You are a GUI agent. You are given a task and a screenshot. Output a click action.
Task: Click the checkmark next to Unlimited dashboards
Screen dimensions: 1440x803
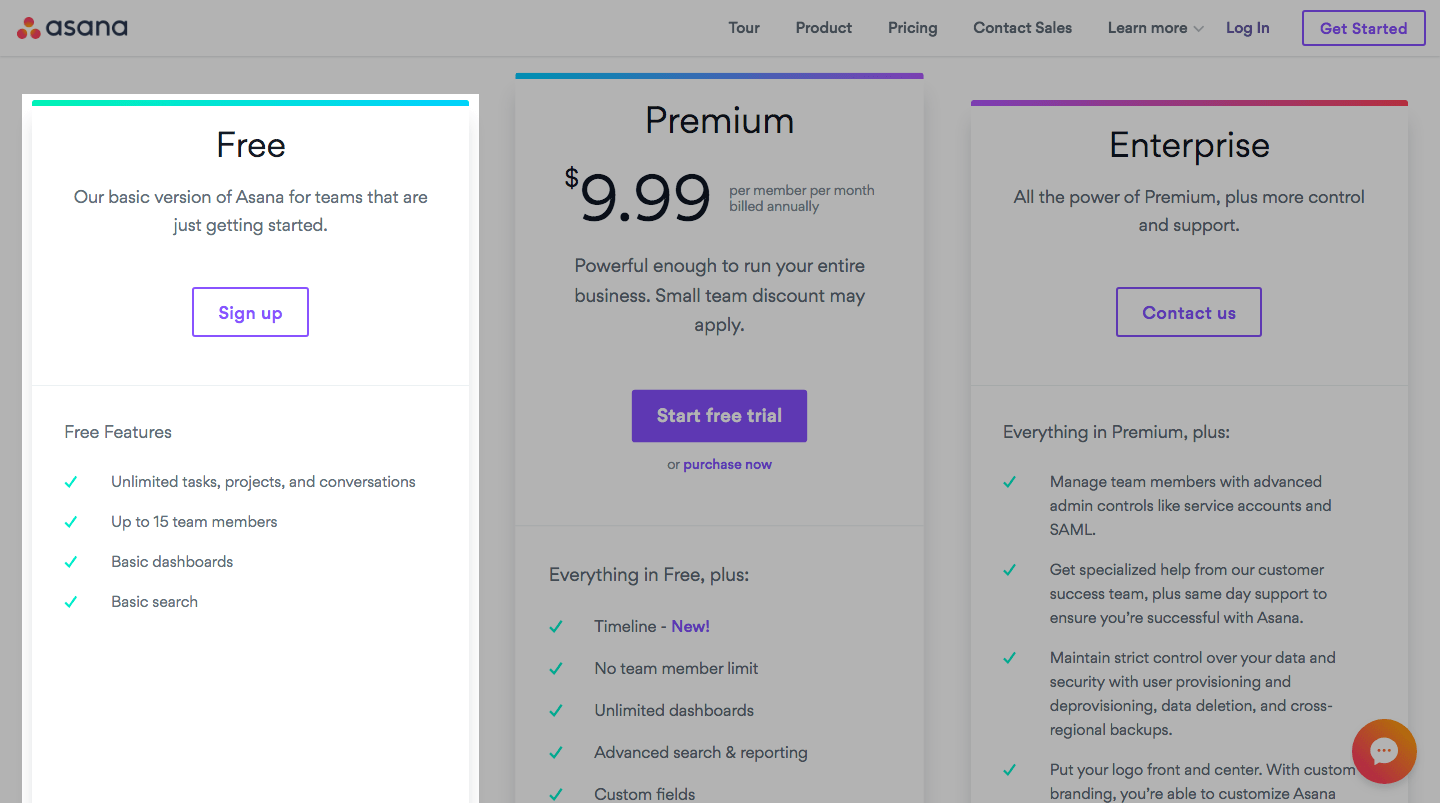coord(556,710)
